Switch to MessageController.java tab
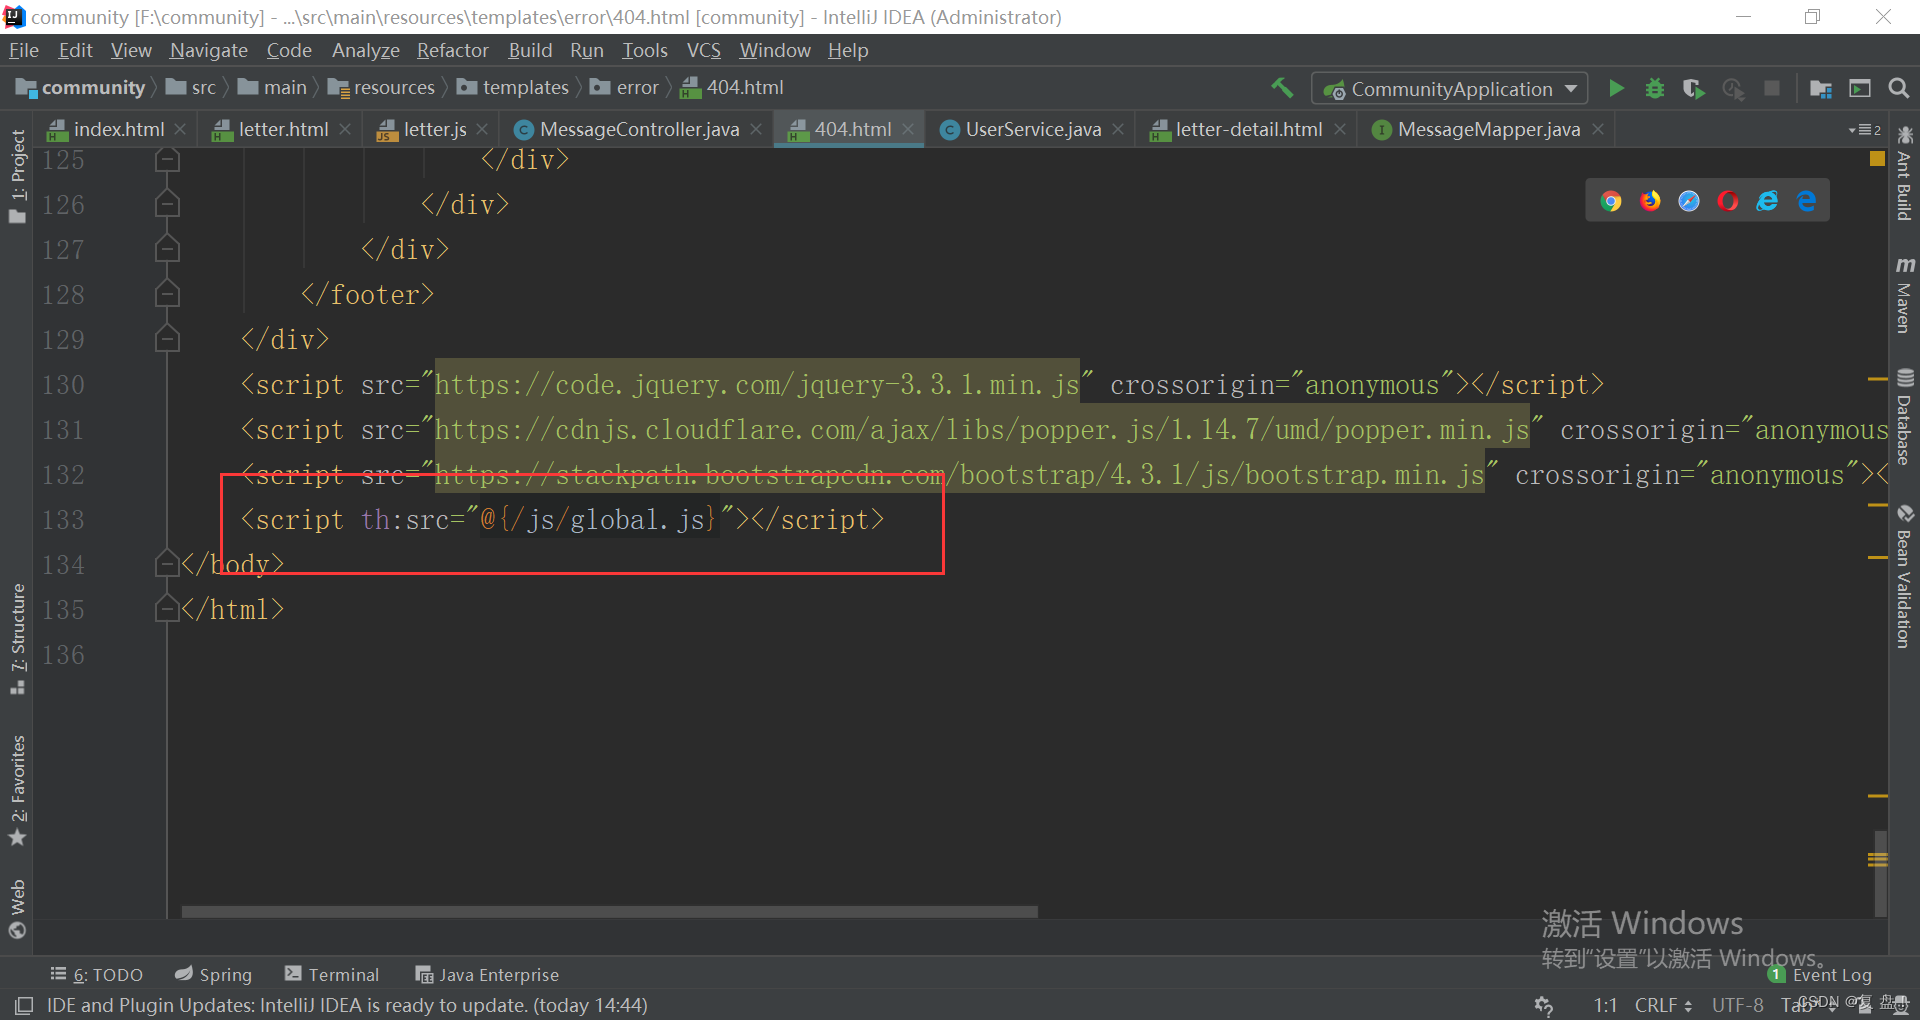The height and width of the screenshot is (1020, 1920). (638, 129)
